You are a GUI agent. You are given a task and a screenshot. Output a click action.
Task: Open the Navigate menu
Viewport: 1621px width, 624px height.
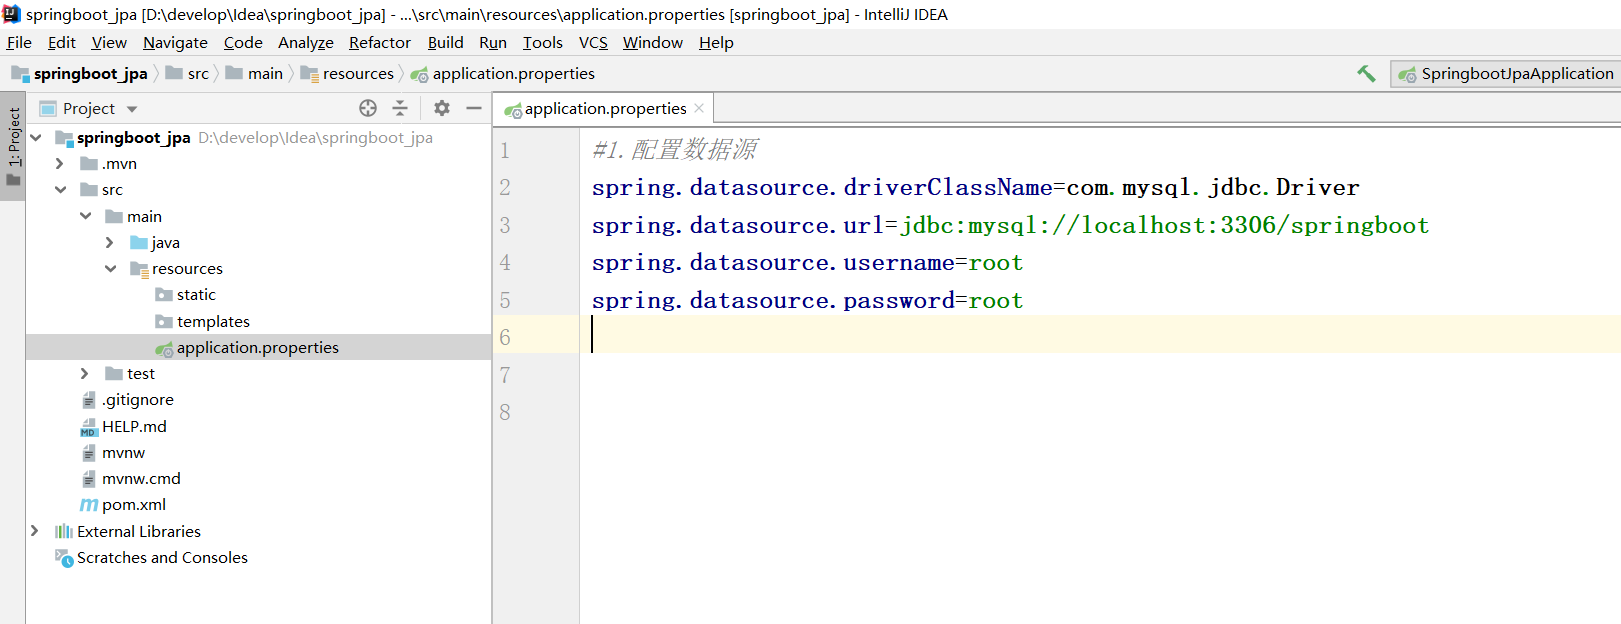pos(175,43)
